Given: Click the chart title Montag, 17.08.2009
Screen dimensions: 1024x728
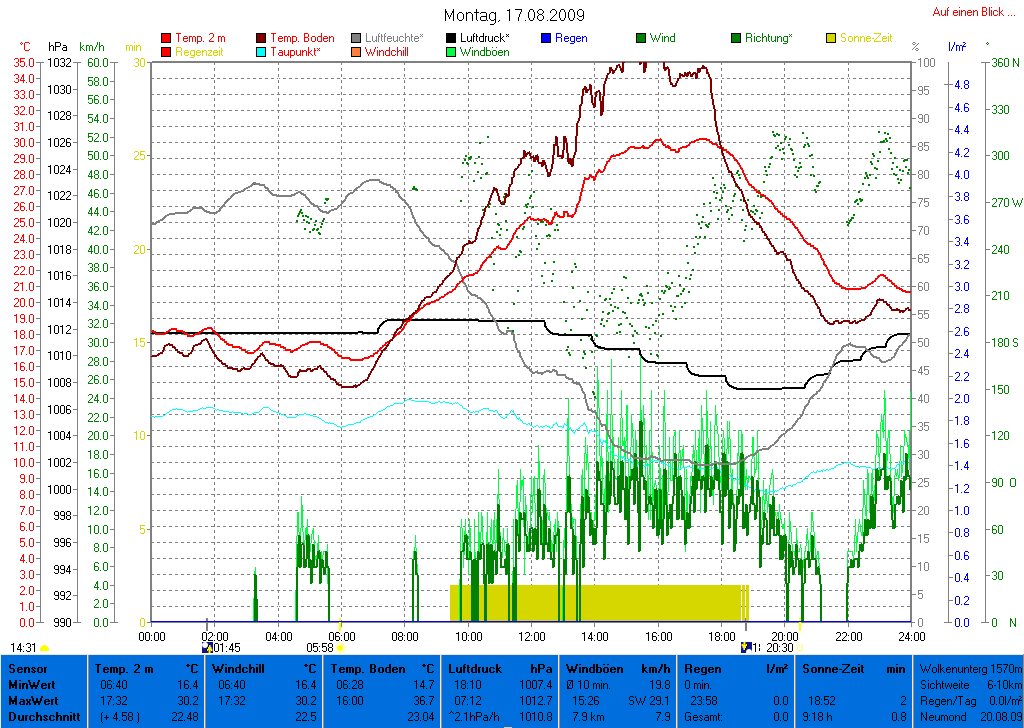Looking at the screenshot, I should (x=514, y=16).
